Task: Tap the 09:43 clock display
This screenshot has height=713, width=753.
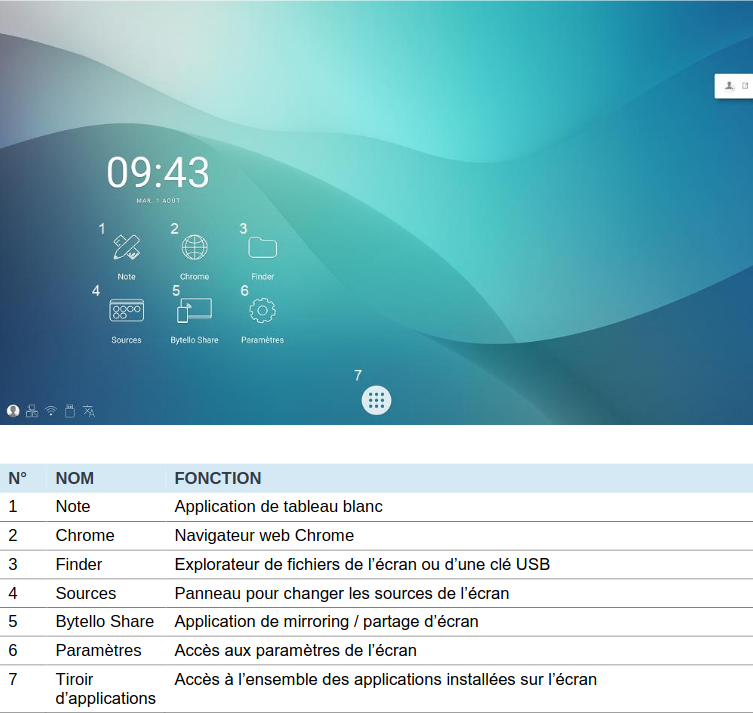Action: pos(158,173)
